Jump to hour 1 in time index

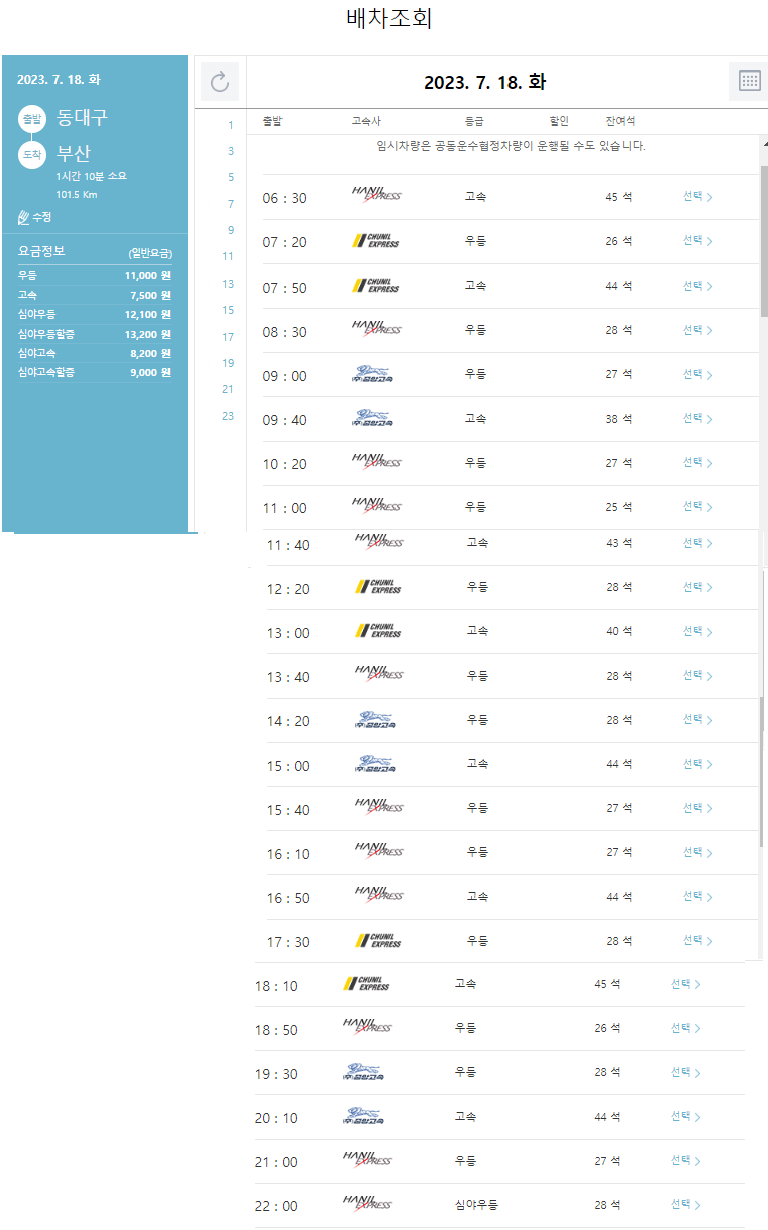pos(231,125)
